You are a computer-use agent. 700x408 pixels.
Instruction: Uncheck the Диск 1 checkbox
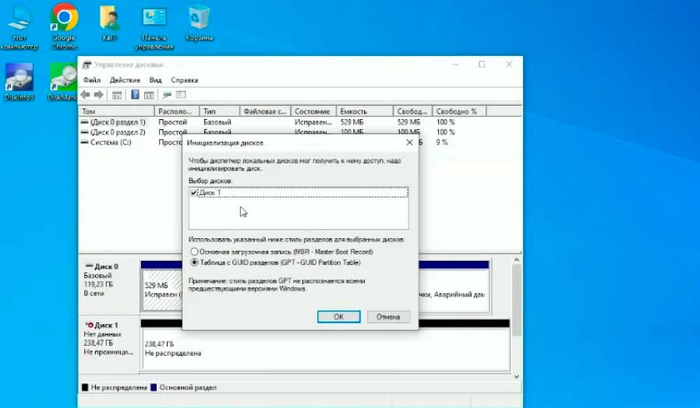(x=194, y=191)
